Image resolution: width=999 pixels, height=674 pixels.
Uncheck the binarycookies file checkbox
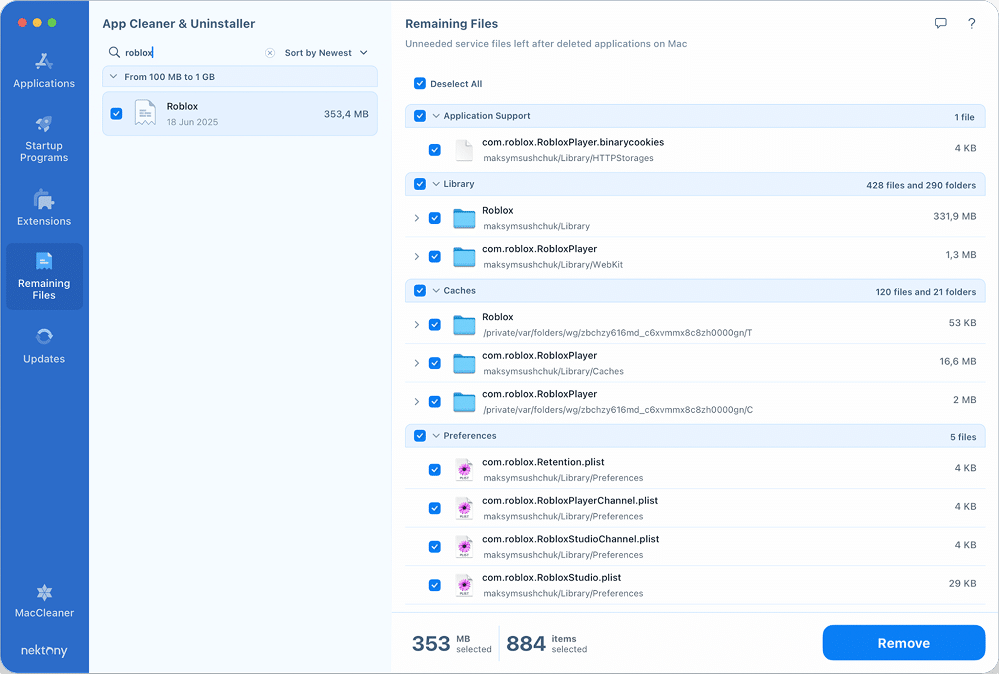tap(435, 150)
